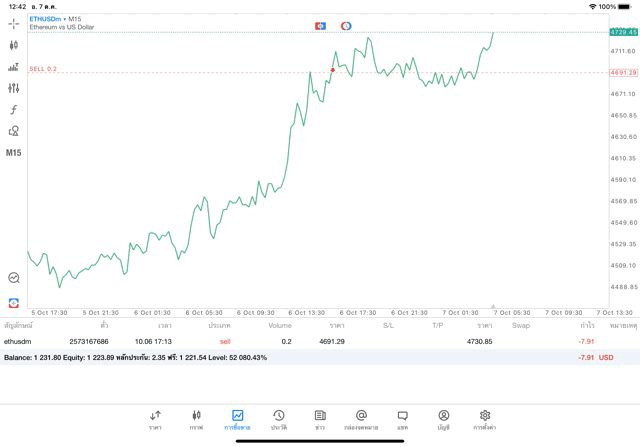This screenshot has width=640, height=447.
Task: Open the new order icon in sidebar
Action: tap(14, 302)
